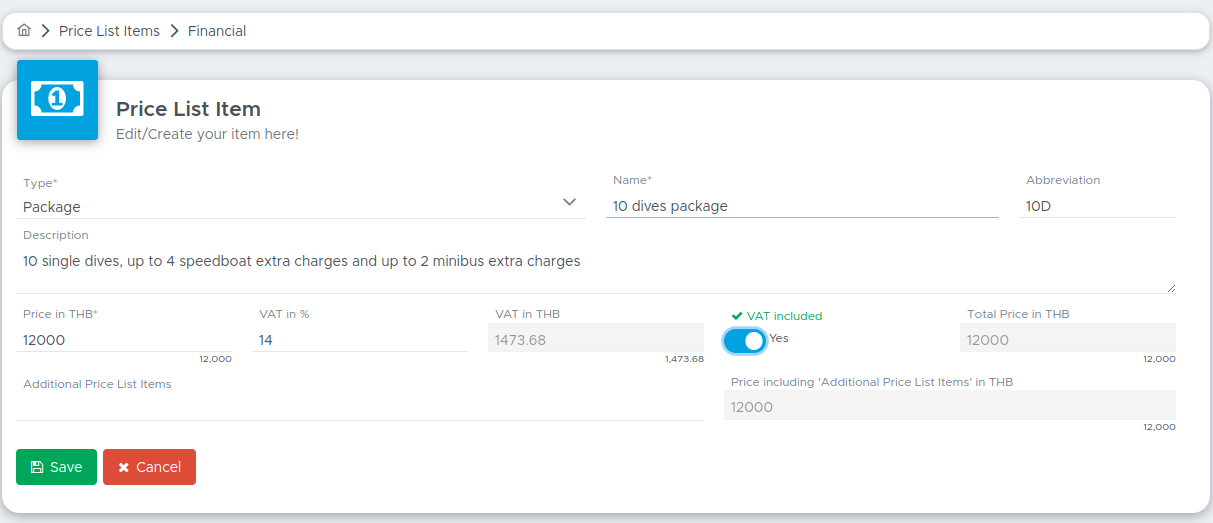Cancel editing the price list item
The height and width of the screenshot is (523, 1213).
coord(149,467)
